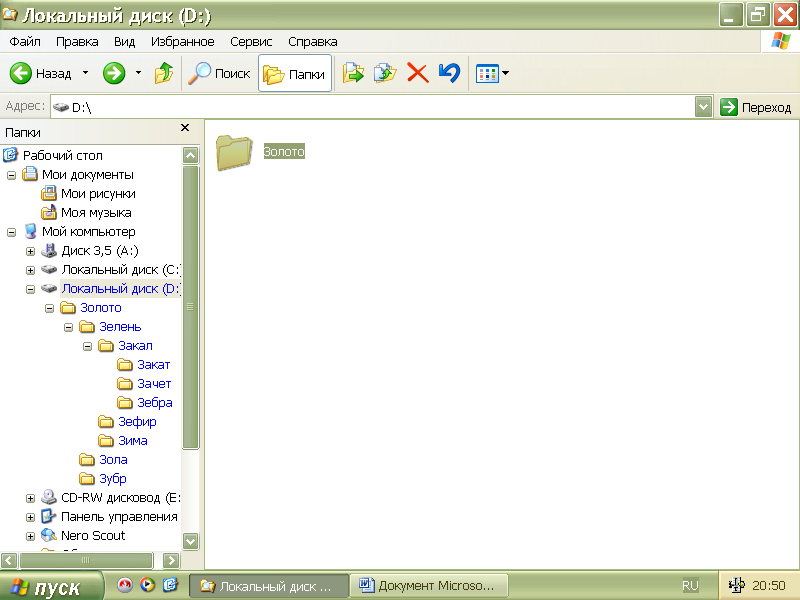Click the floppy Диск 3,5 icon
Screen dimensions: 800x600
[48, 251]
